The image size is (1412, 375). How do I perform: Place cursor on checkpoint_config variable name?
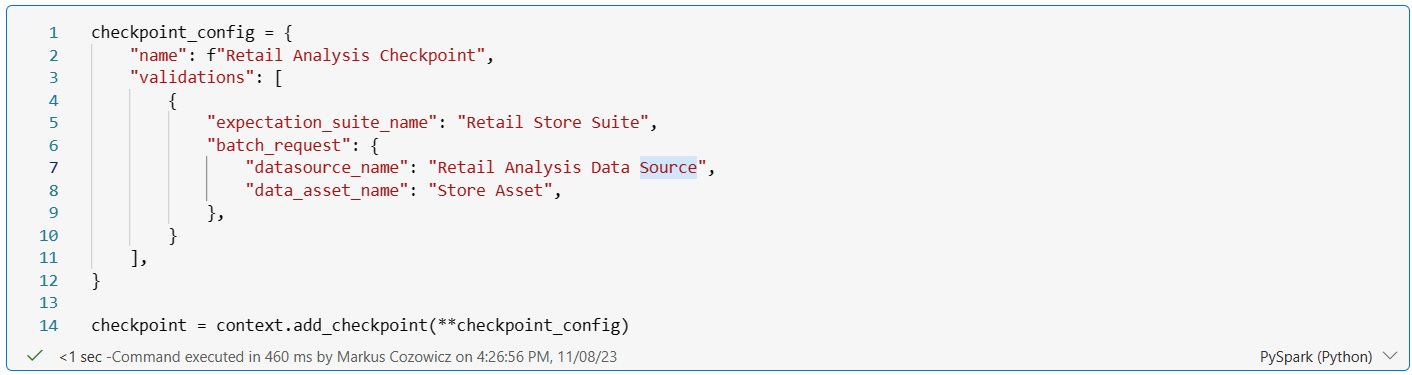click(168, 32)
